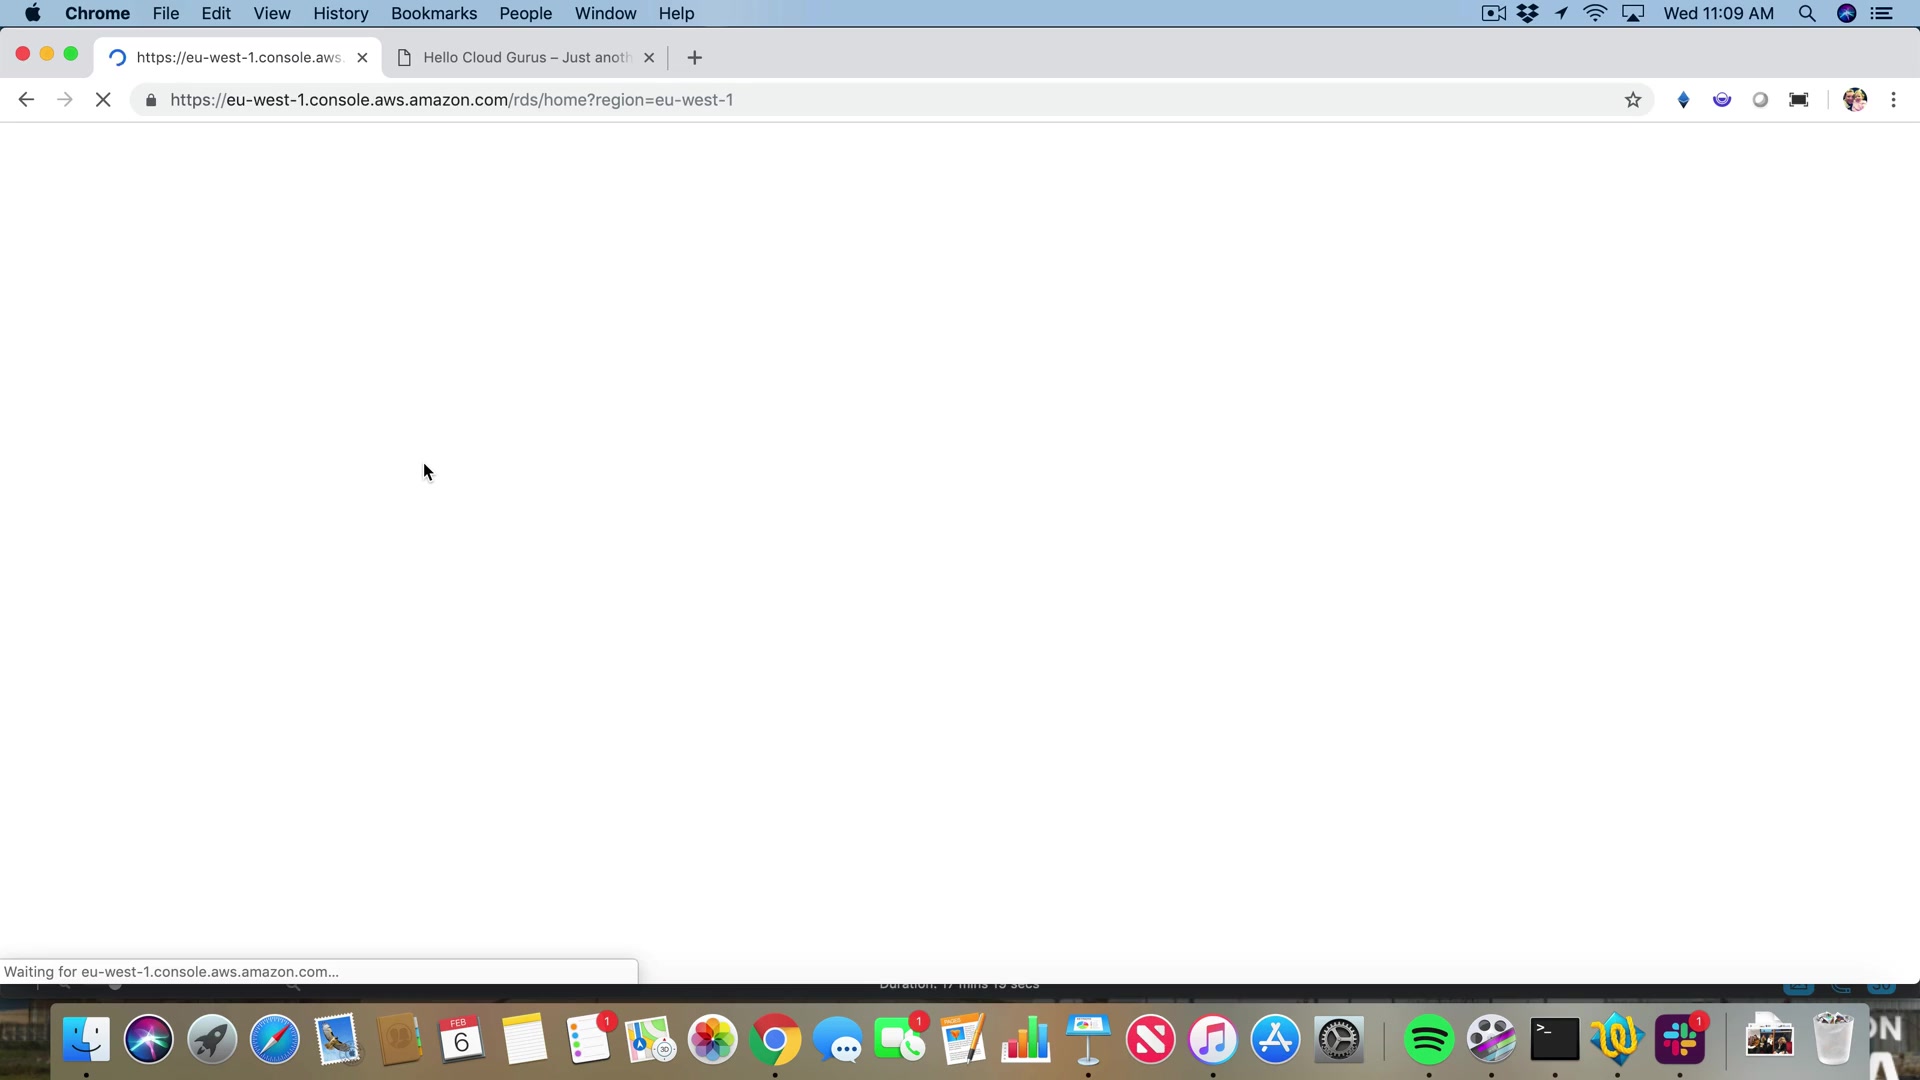Open Spotlight search in menu bar
The image size is (1920, 1080).
point(1806,14)
